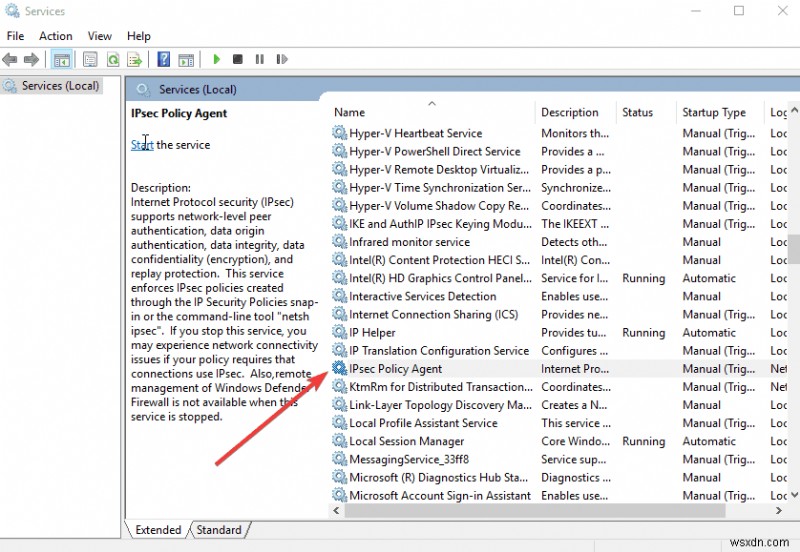Click gear icon of Hyper-V PowerShell Direct Service
The height and width of the screenshot is (552, 800).
click(339, 151)
